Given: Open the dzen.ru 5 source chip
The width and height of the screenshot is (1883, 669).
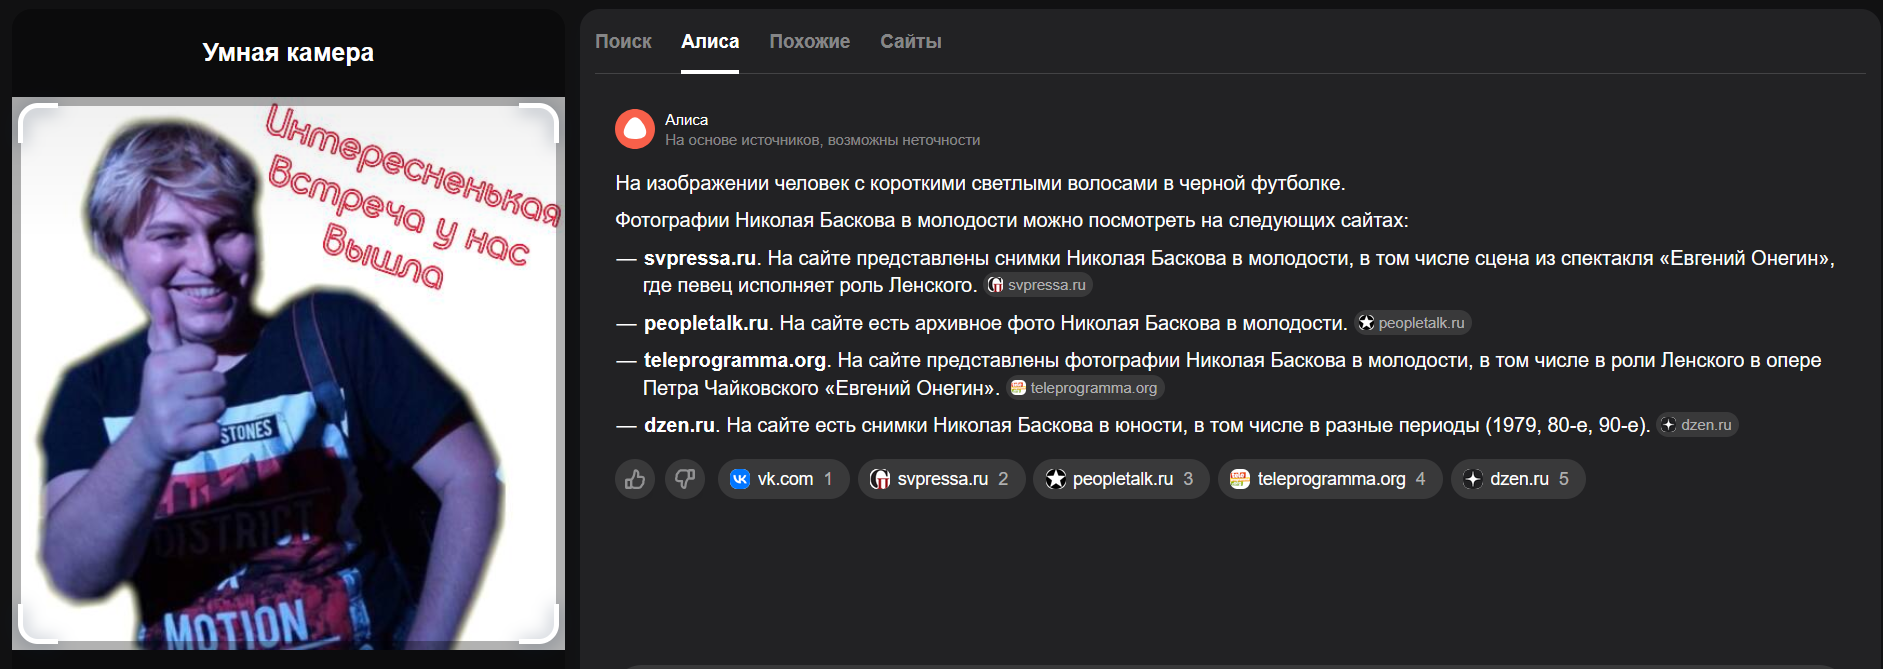Looking at the screenshot, I should coord(1518,479).
